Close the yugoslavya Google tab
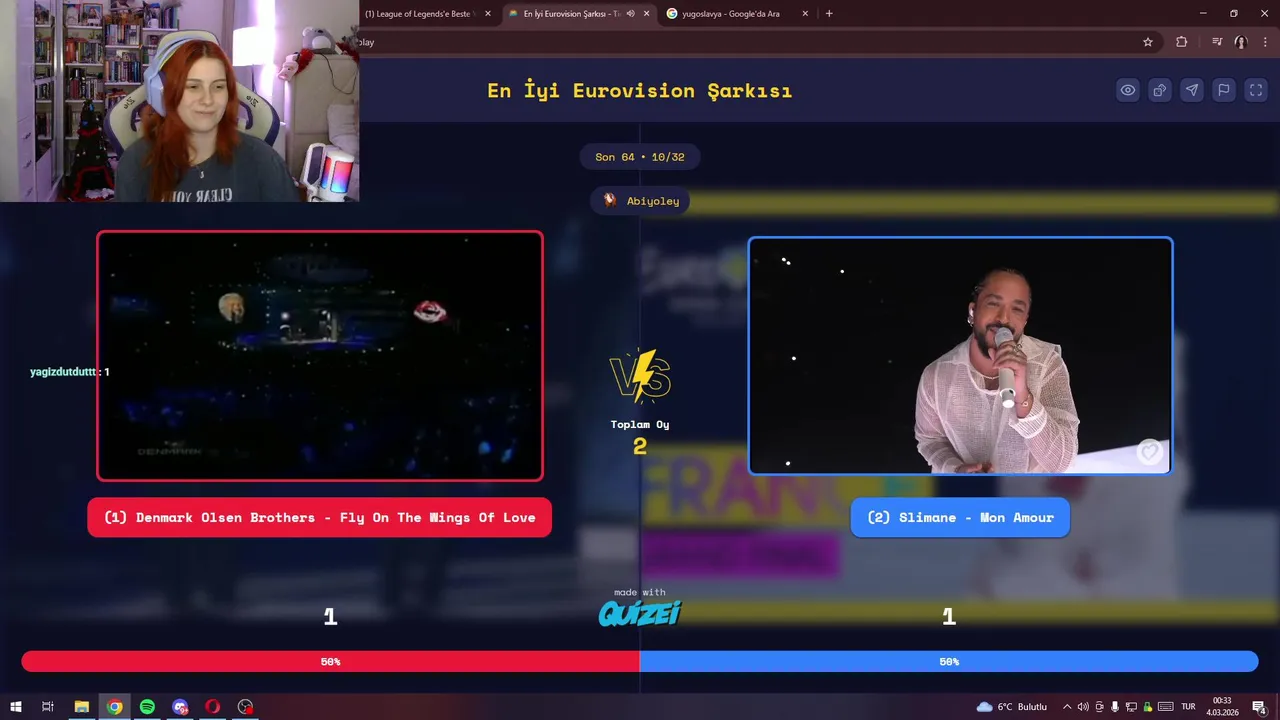The height and width of the screenshot is (720, 1280). (805, 14)
